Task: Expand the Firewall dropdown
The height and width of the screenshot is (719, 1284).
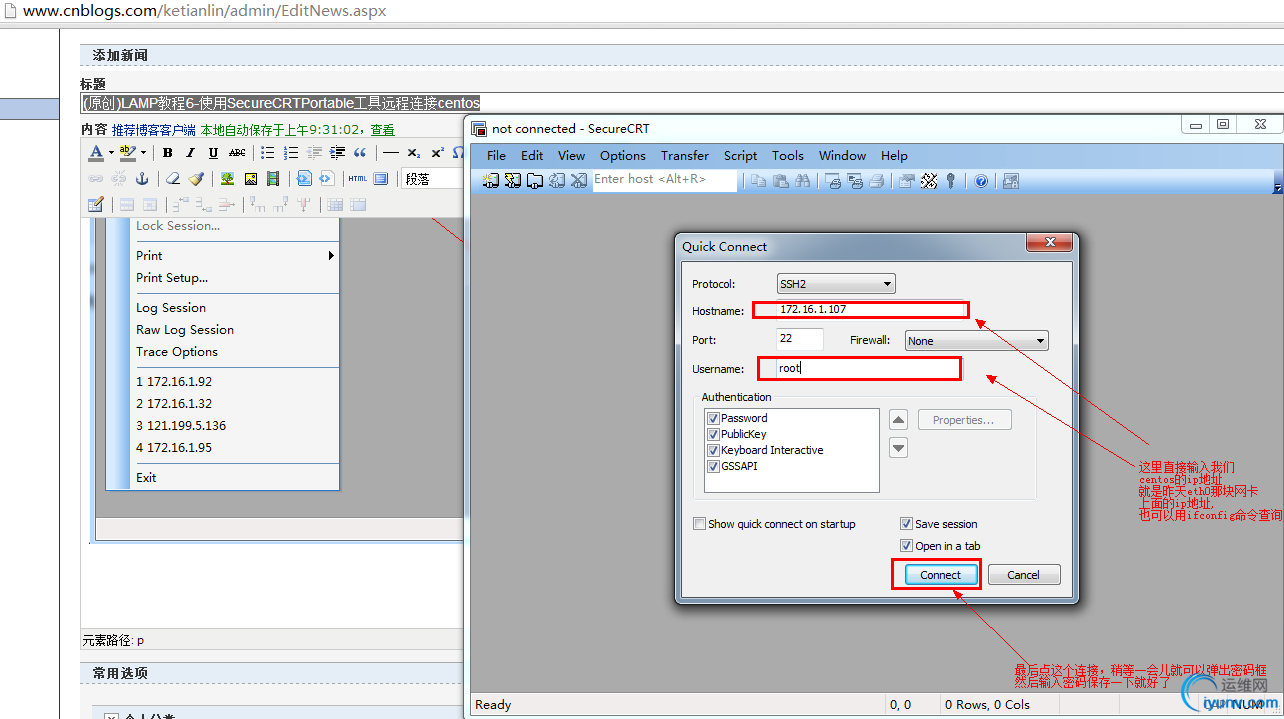Action: pos(976,341)
